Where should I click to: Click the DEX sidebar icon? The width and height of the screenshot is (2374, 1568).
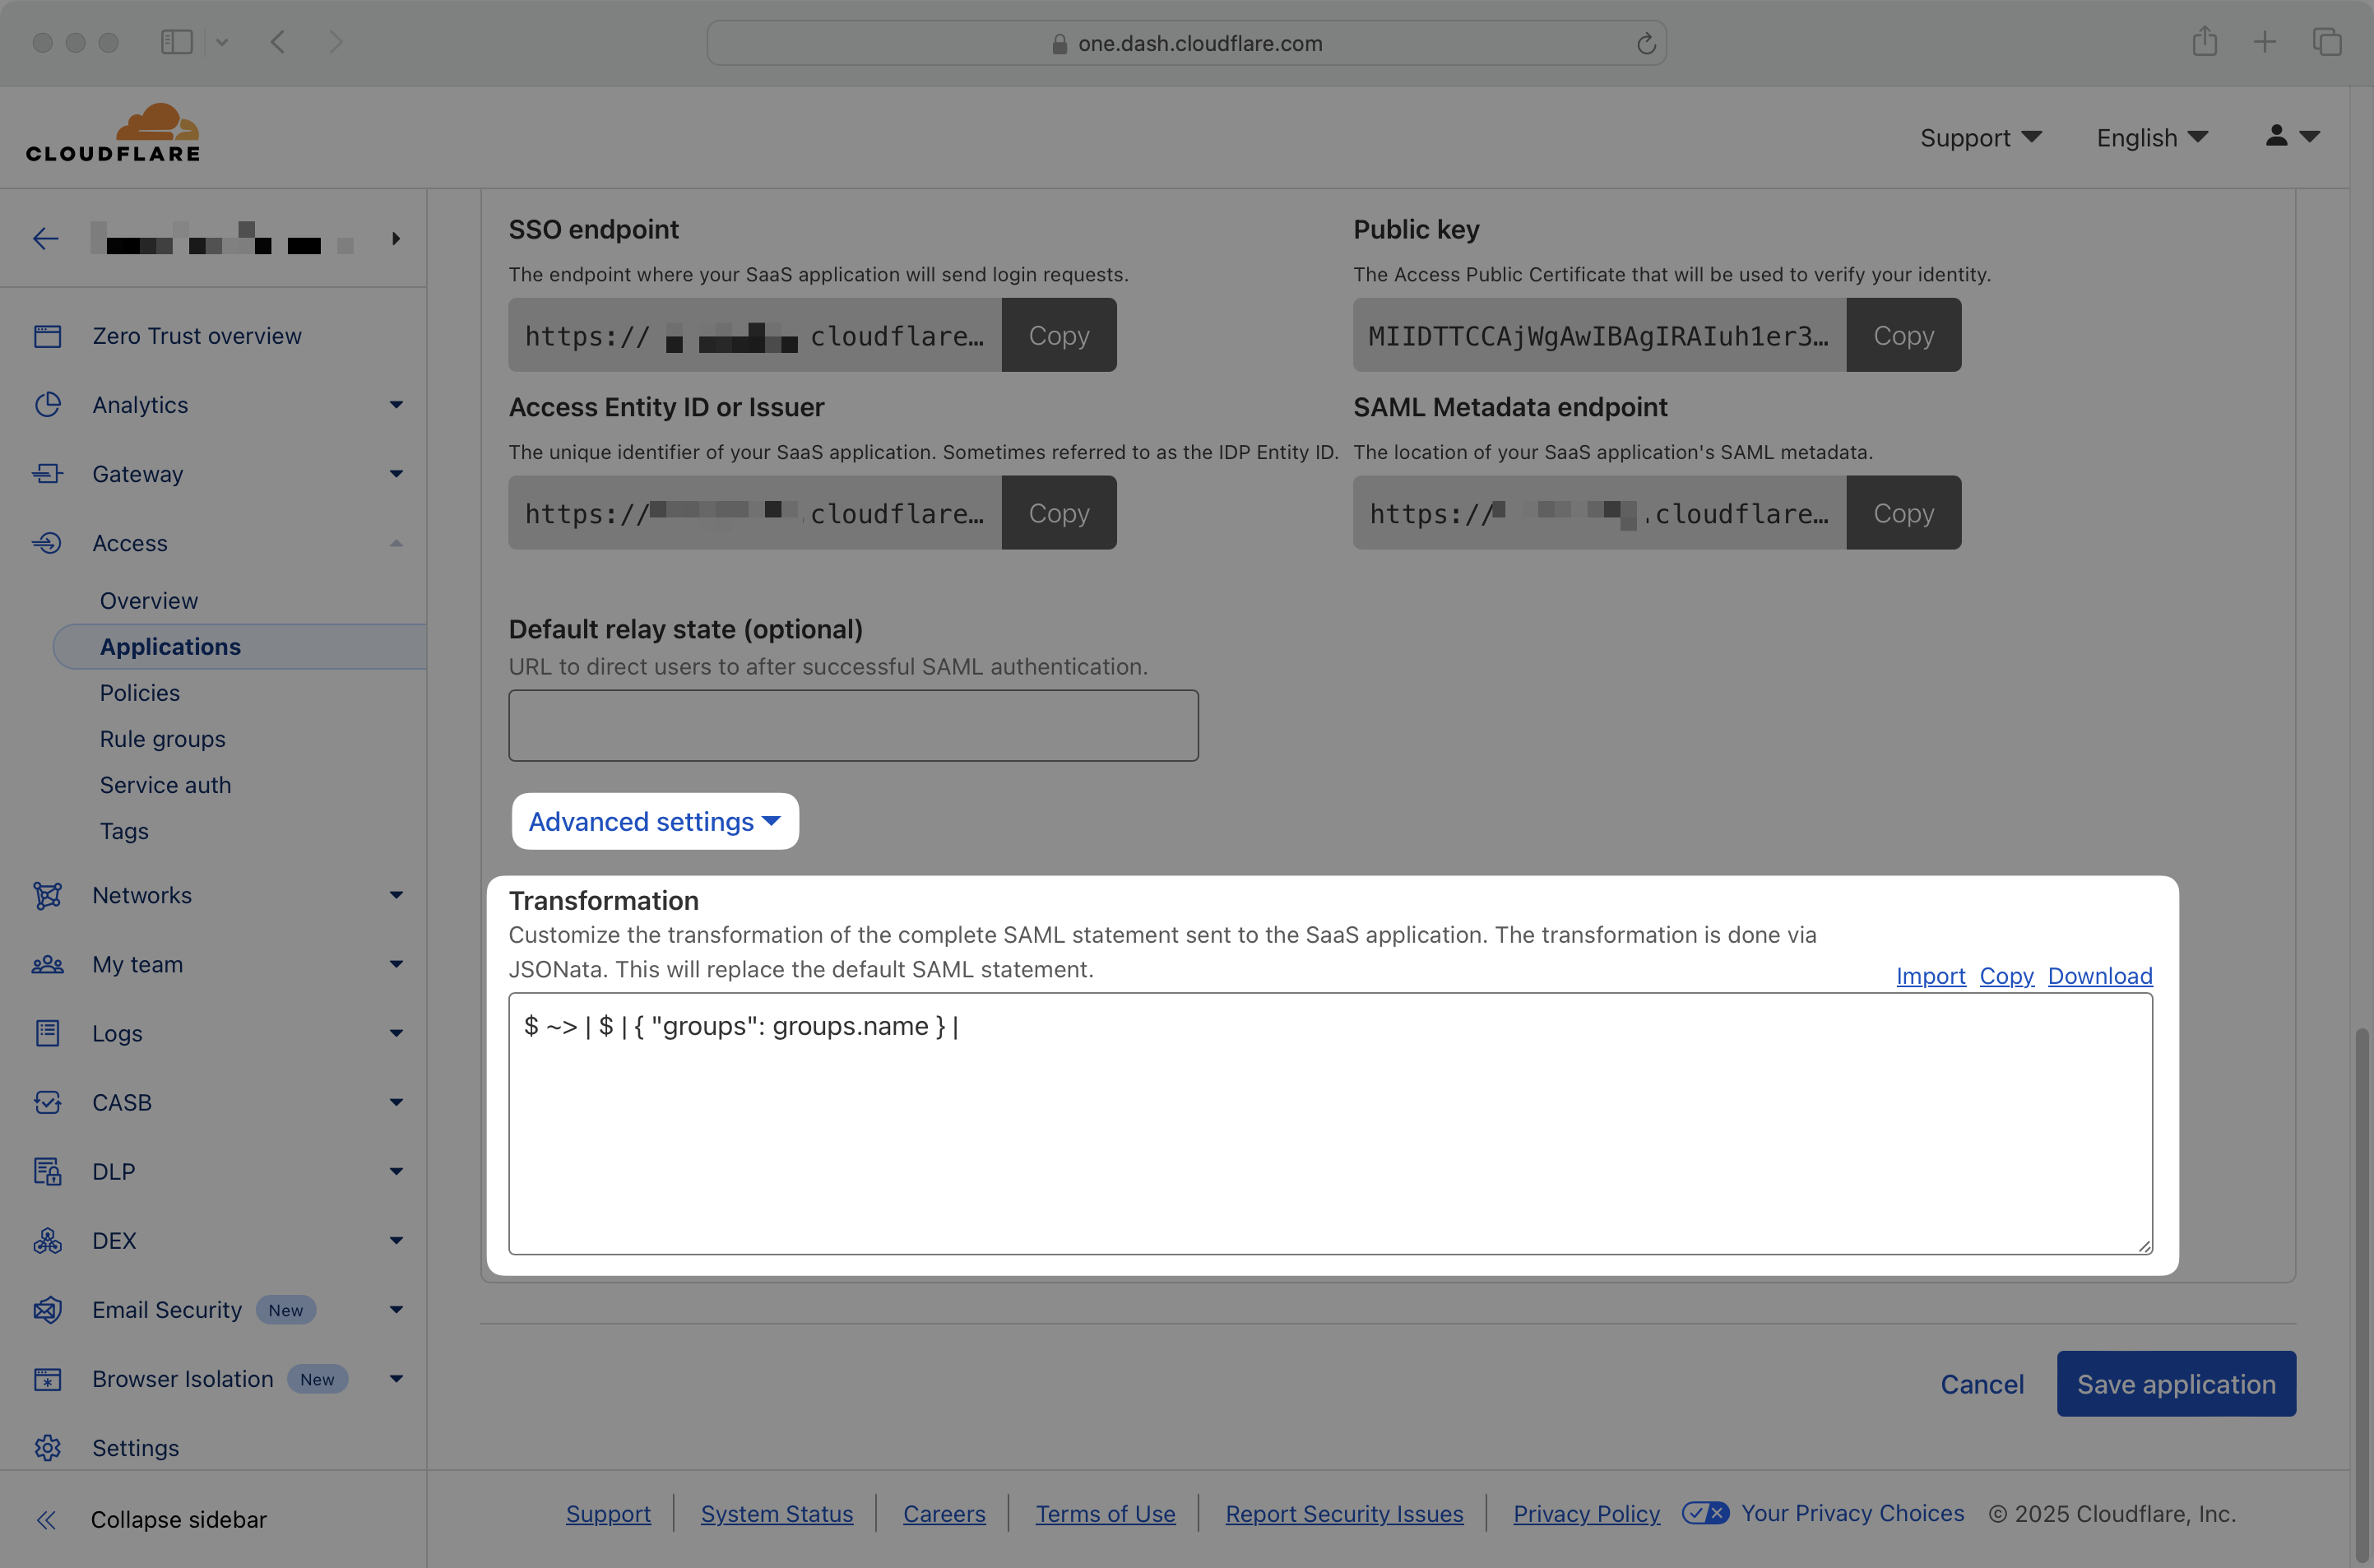pos(48,1240)
